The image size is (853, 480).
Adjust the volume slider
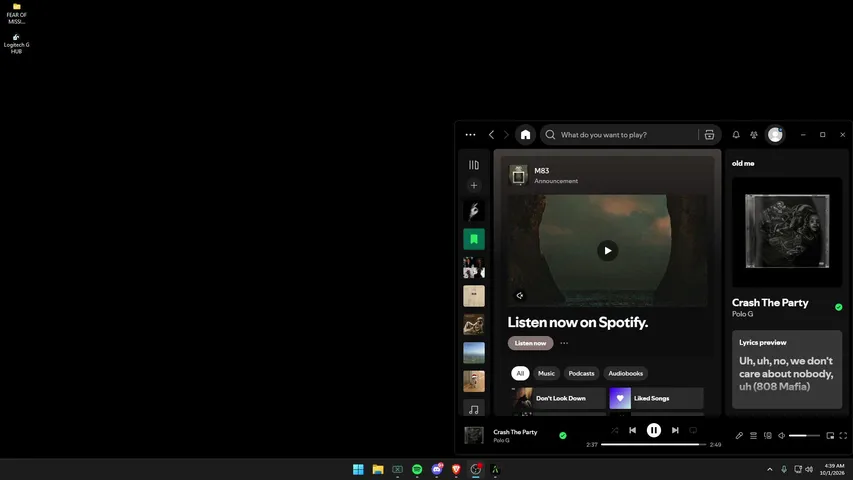805,435
